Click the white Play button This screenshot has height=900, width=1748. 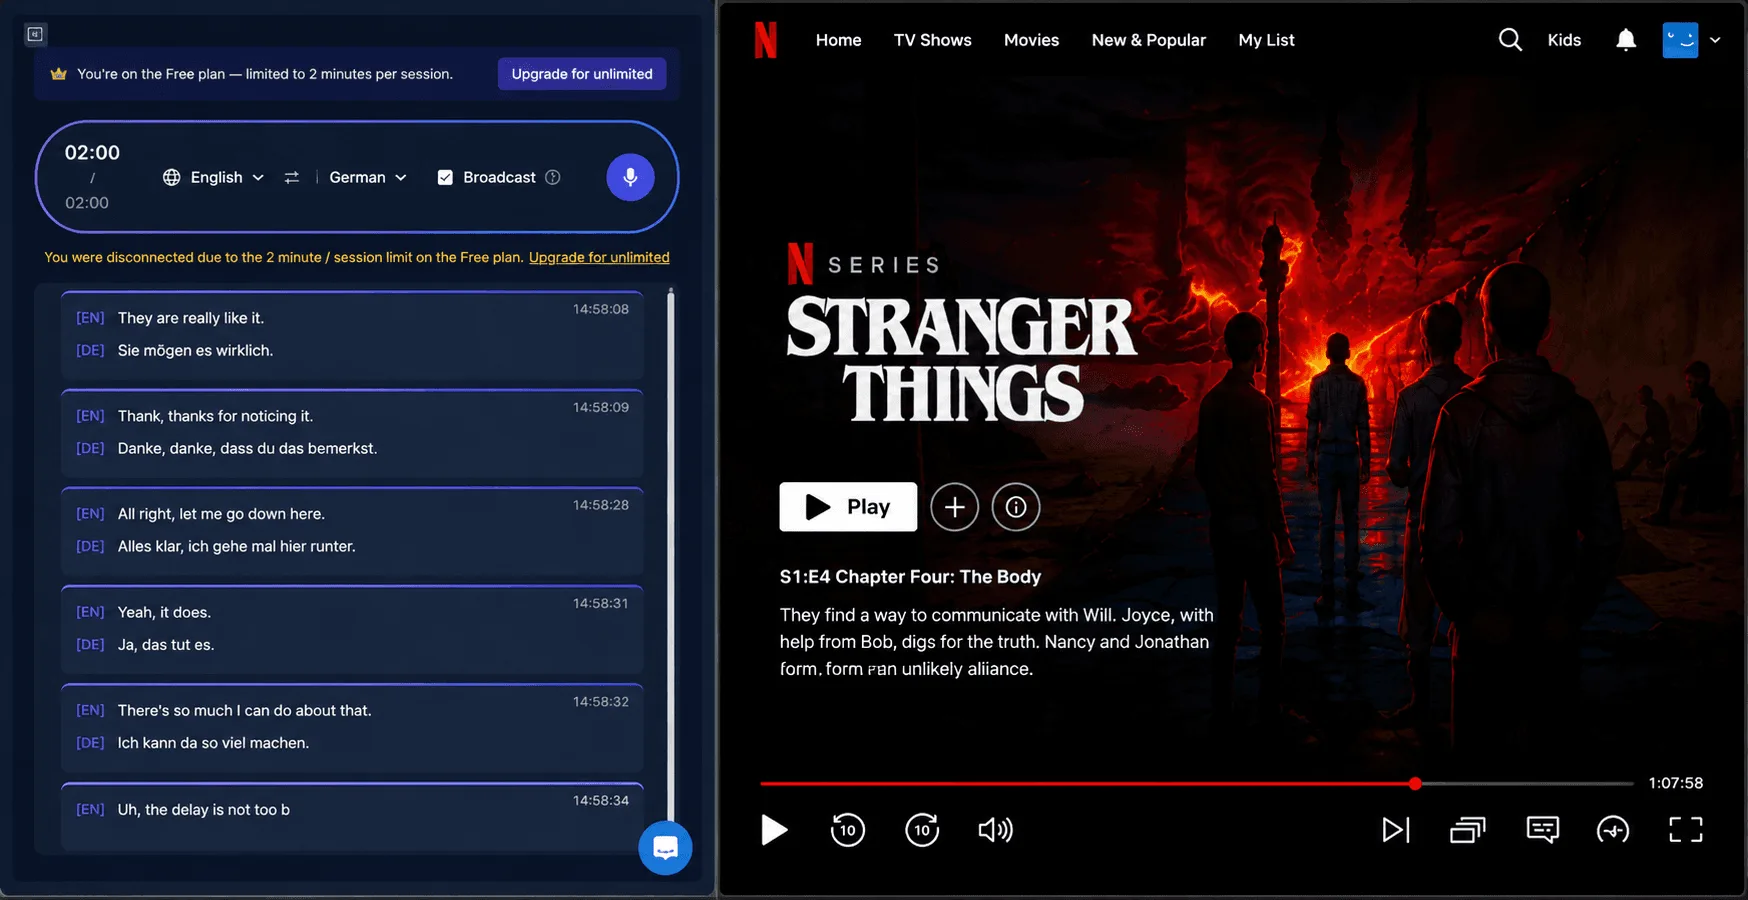[x=848, y=507]
